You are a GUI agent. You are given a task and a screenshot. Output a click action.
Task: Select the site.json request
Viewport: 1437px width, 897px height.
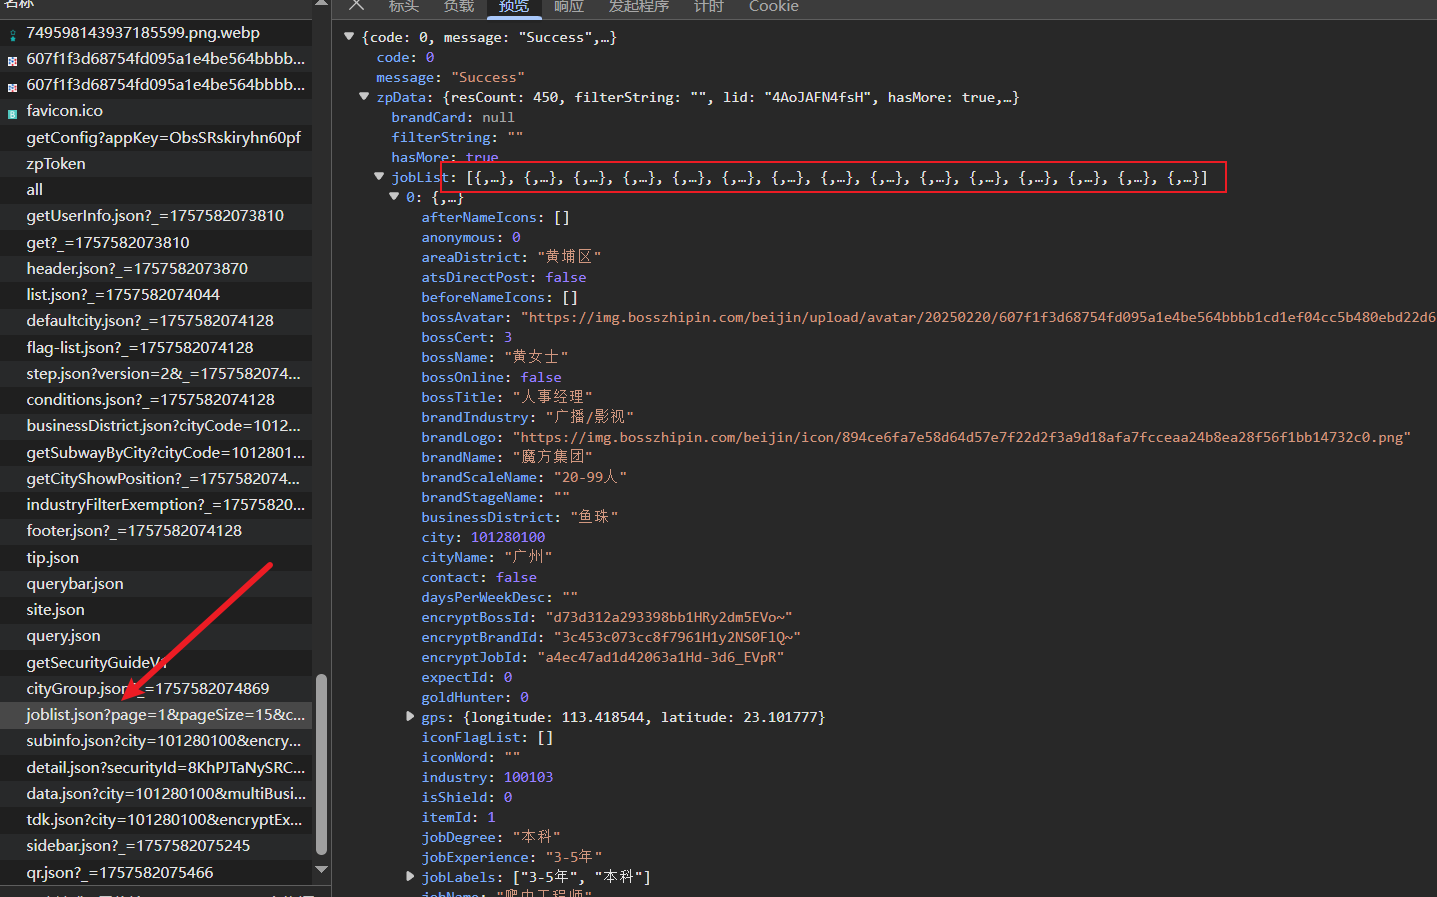tap(156, 610)
